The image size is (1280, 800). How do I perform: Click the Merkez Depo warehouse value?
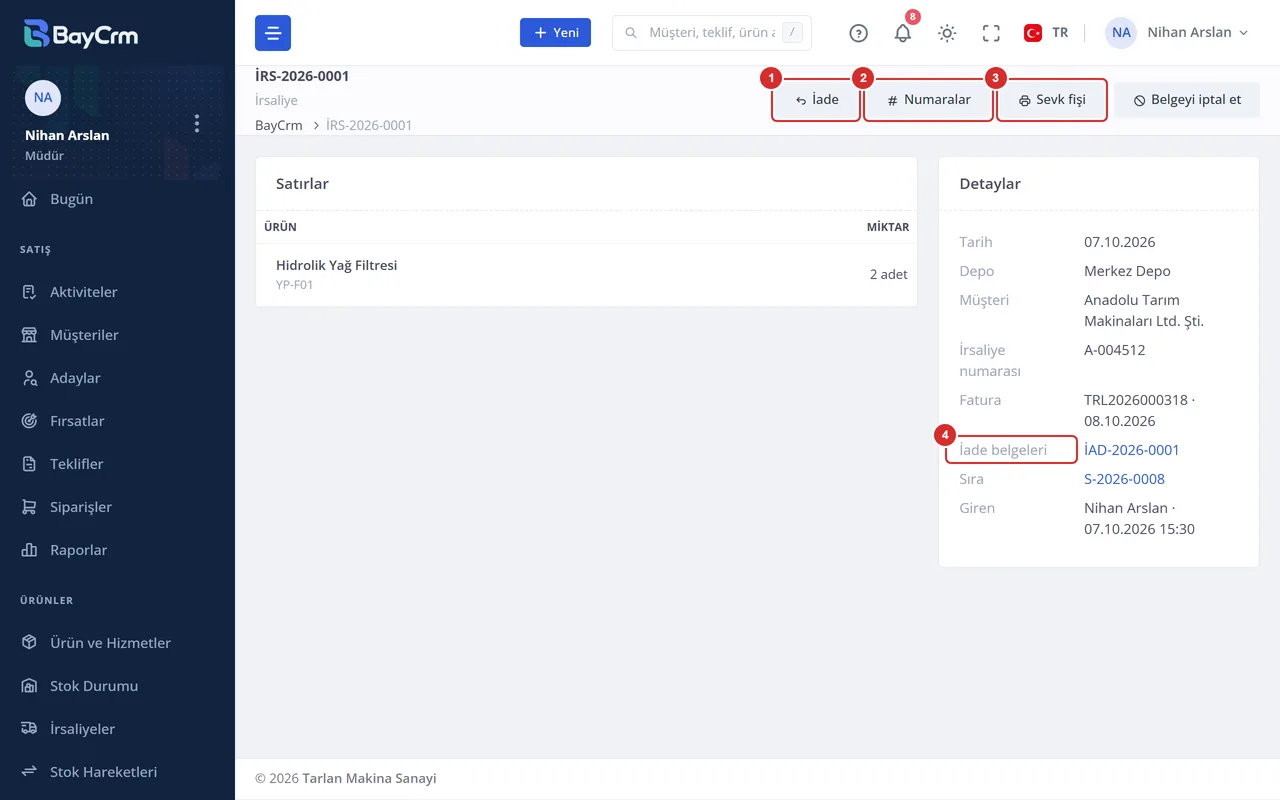(1127, 271)
